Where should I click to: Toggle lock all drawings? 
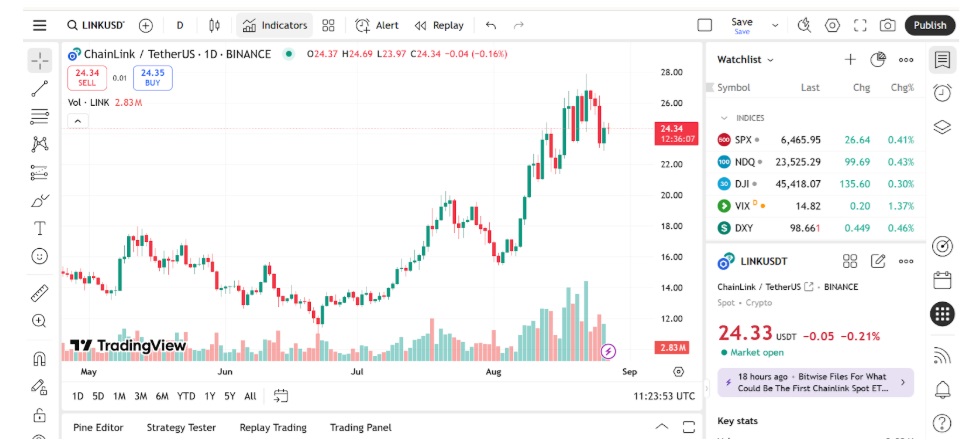(39, 413)
